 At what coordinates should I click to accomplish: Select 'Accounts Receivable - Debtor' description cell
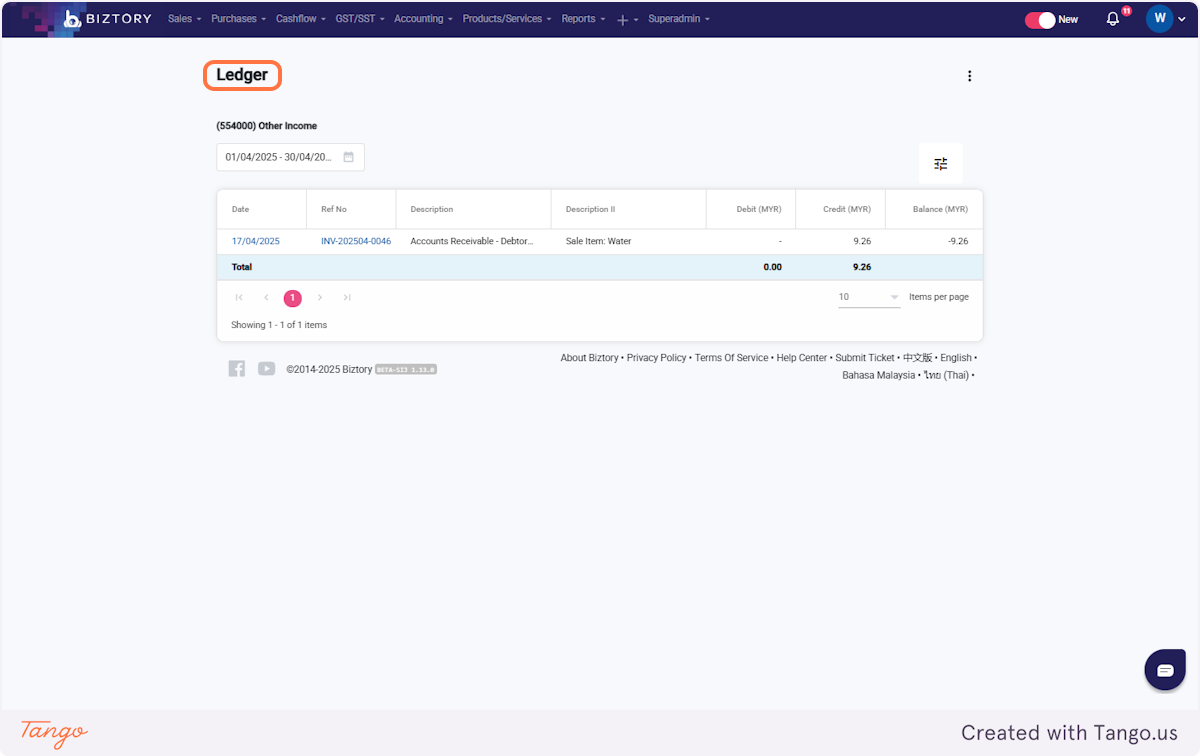[x=472, y=242]
